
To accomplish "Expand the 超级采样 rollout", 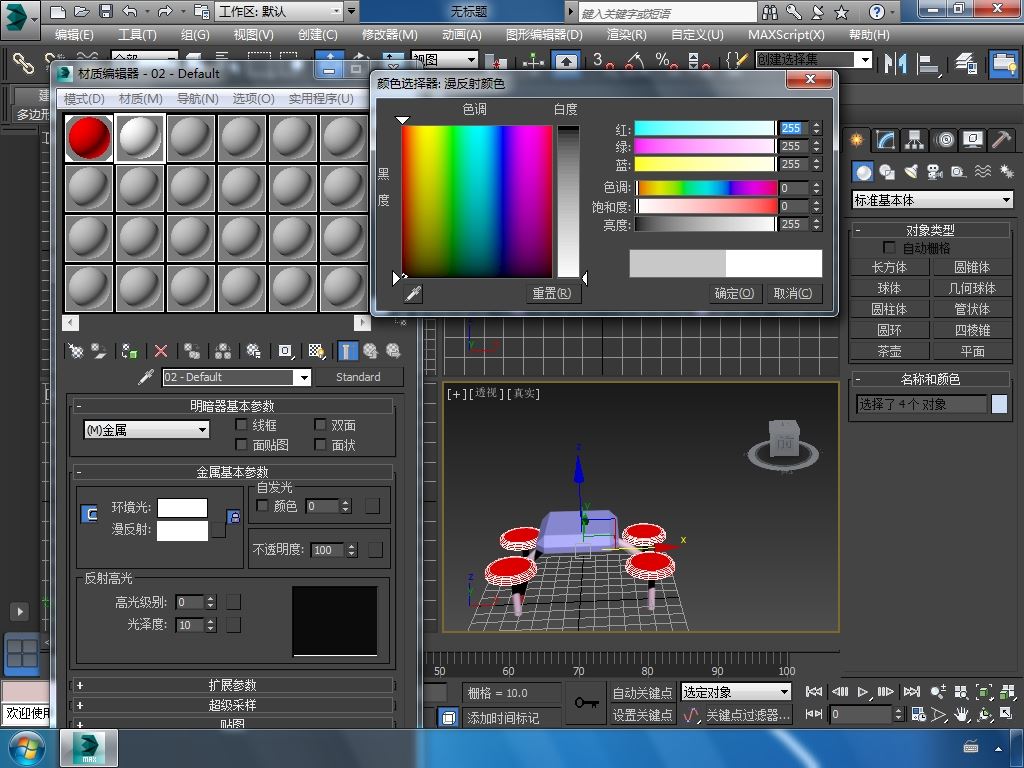I will tap(232, 705).
